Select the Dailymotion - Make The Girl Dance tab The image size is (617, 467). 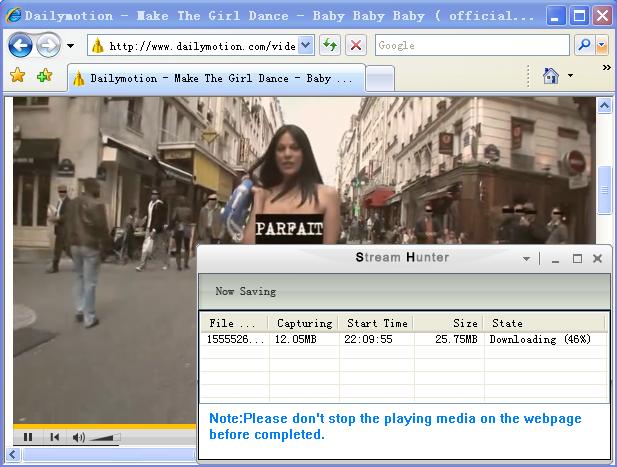[216, 78]
